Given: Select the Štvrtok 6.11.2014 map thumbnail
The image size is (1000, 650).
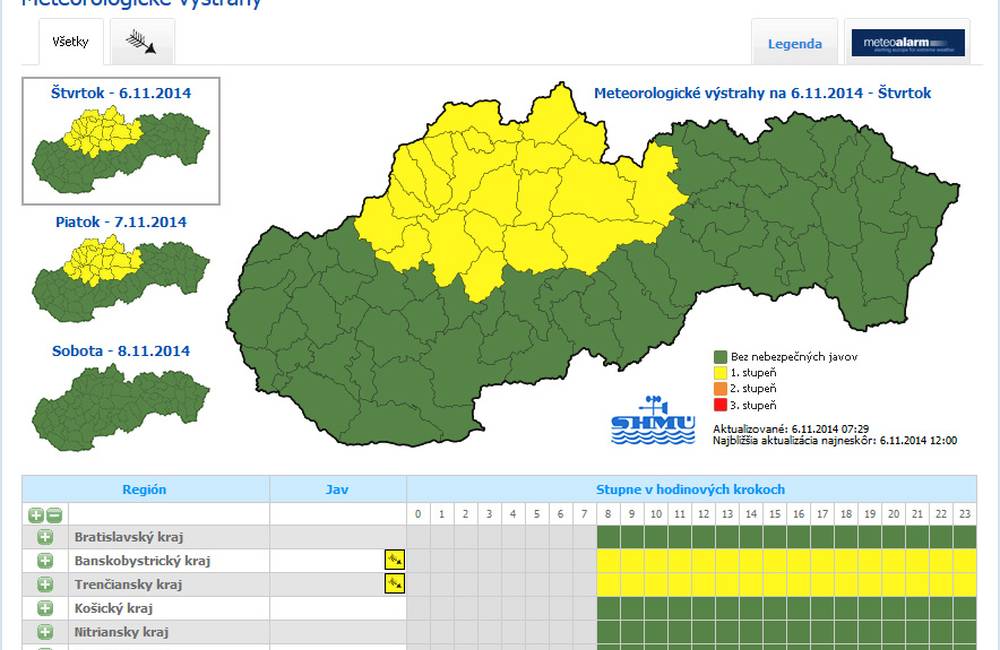Looking at the screenshot, I should (x=121, y=150).
